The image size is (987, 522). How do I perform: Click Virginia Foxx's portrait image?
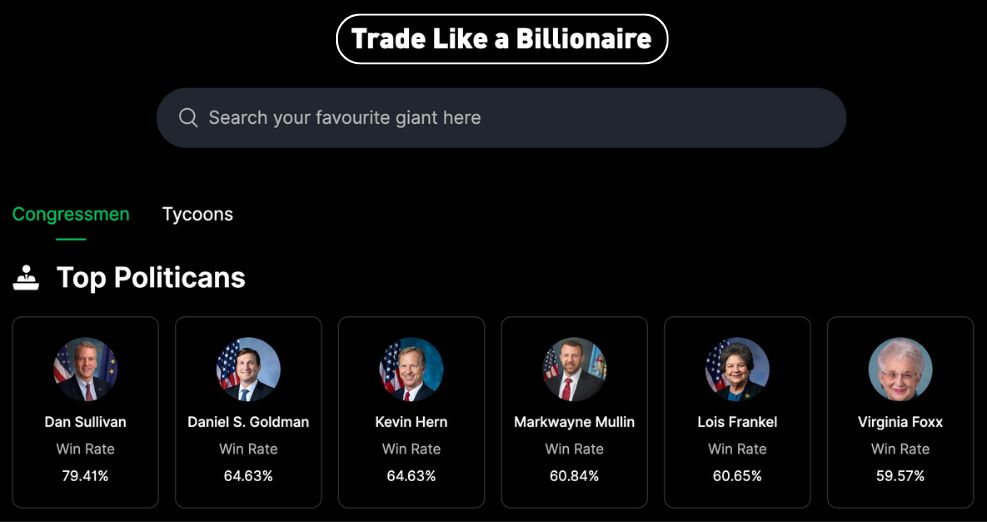900,370
